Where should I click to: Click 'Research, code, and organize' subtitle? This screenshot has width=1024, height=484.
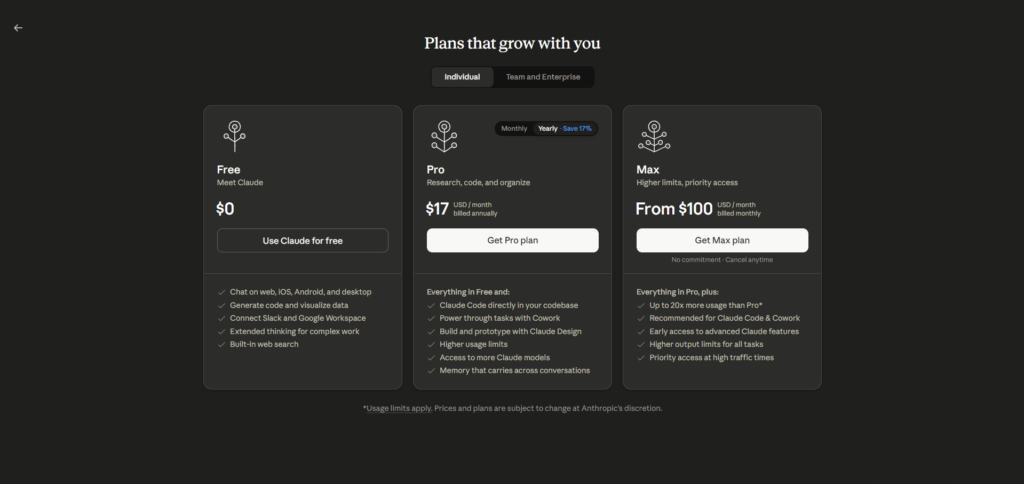click(478, 183)
